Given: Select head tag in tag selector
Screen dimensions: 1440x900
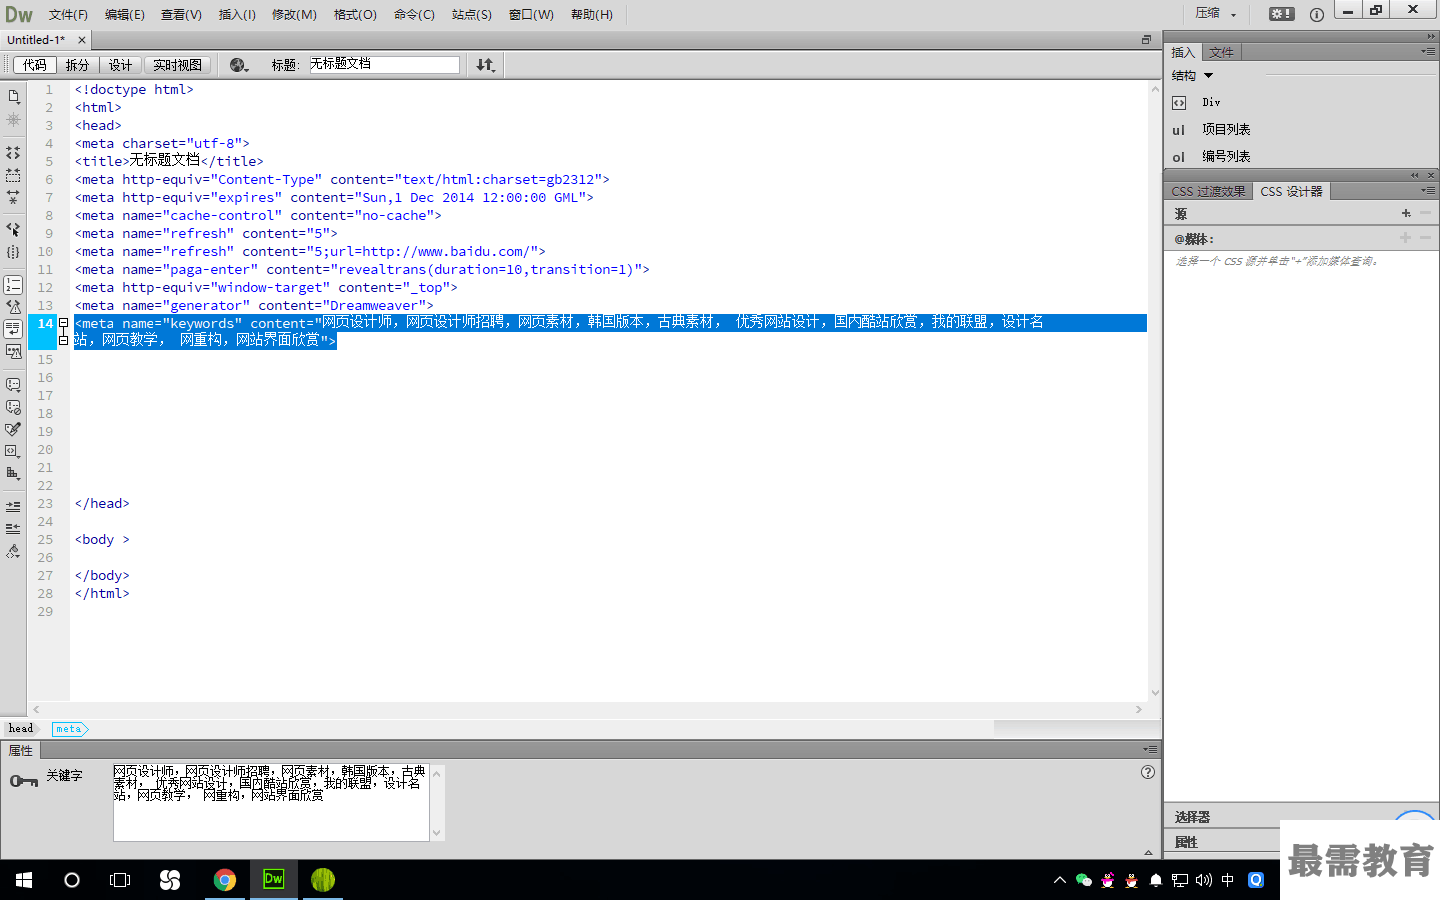Looking at the screenshot, I should click(21, 729).
